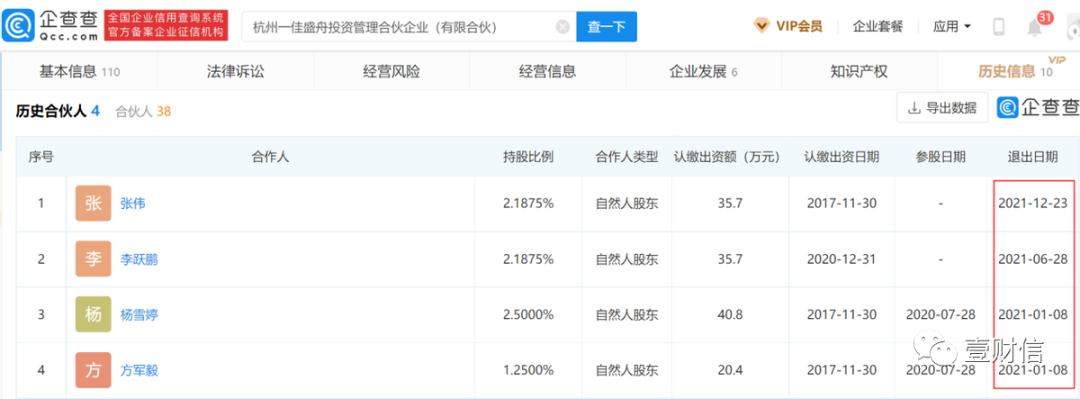
Task: Click the 参股日期 column header
Action: click(x=941, y=156)
